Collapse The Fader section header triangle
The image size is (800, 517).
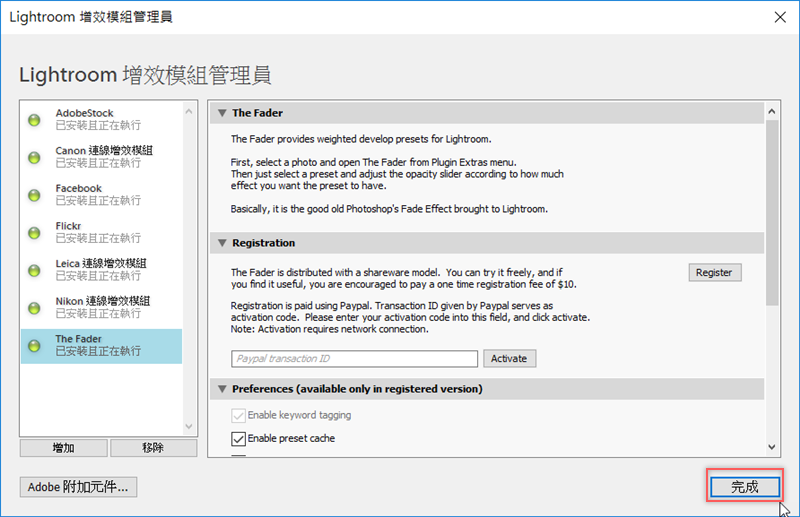tap(222, 113)
